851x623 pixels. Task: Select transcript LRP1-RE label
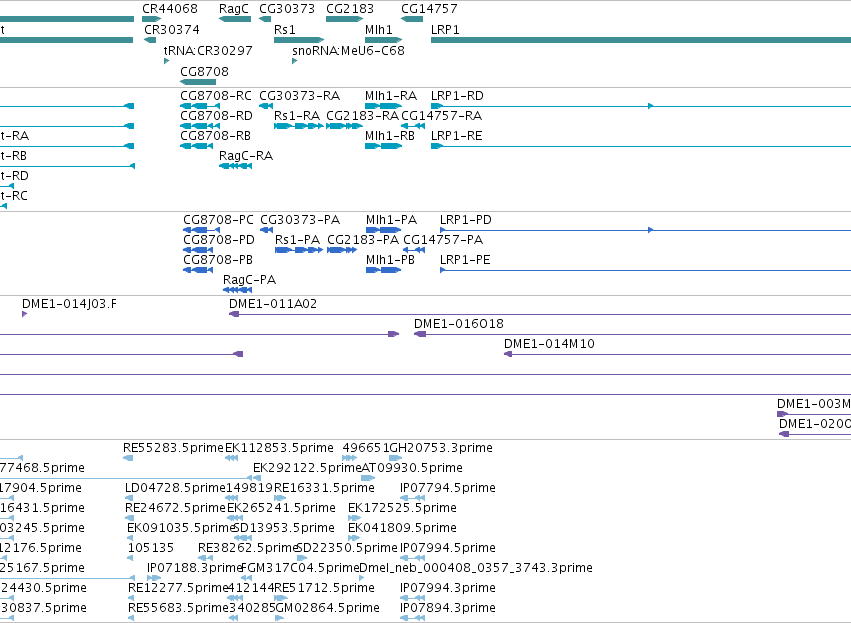point(456,136)
